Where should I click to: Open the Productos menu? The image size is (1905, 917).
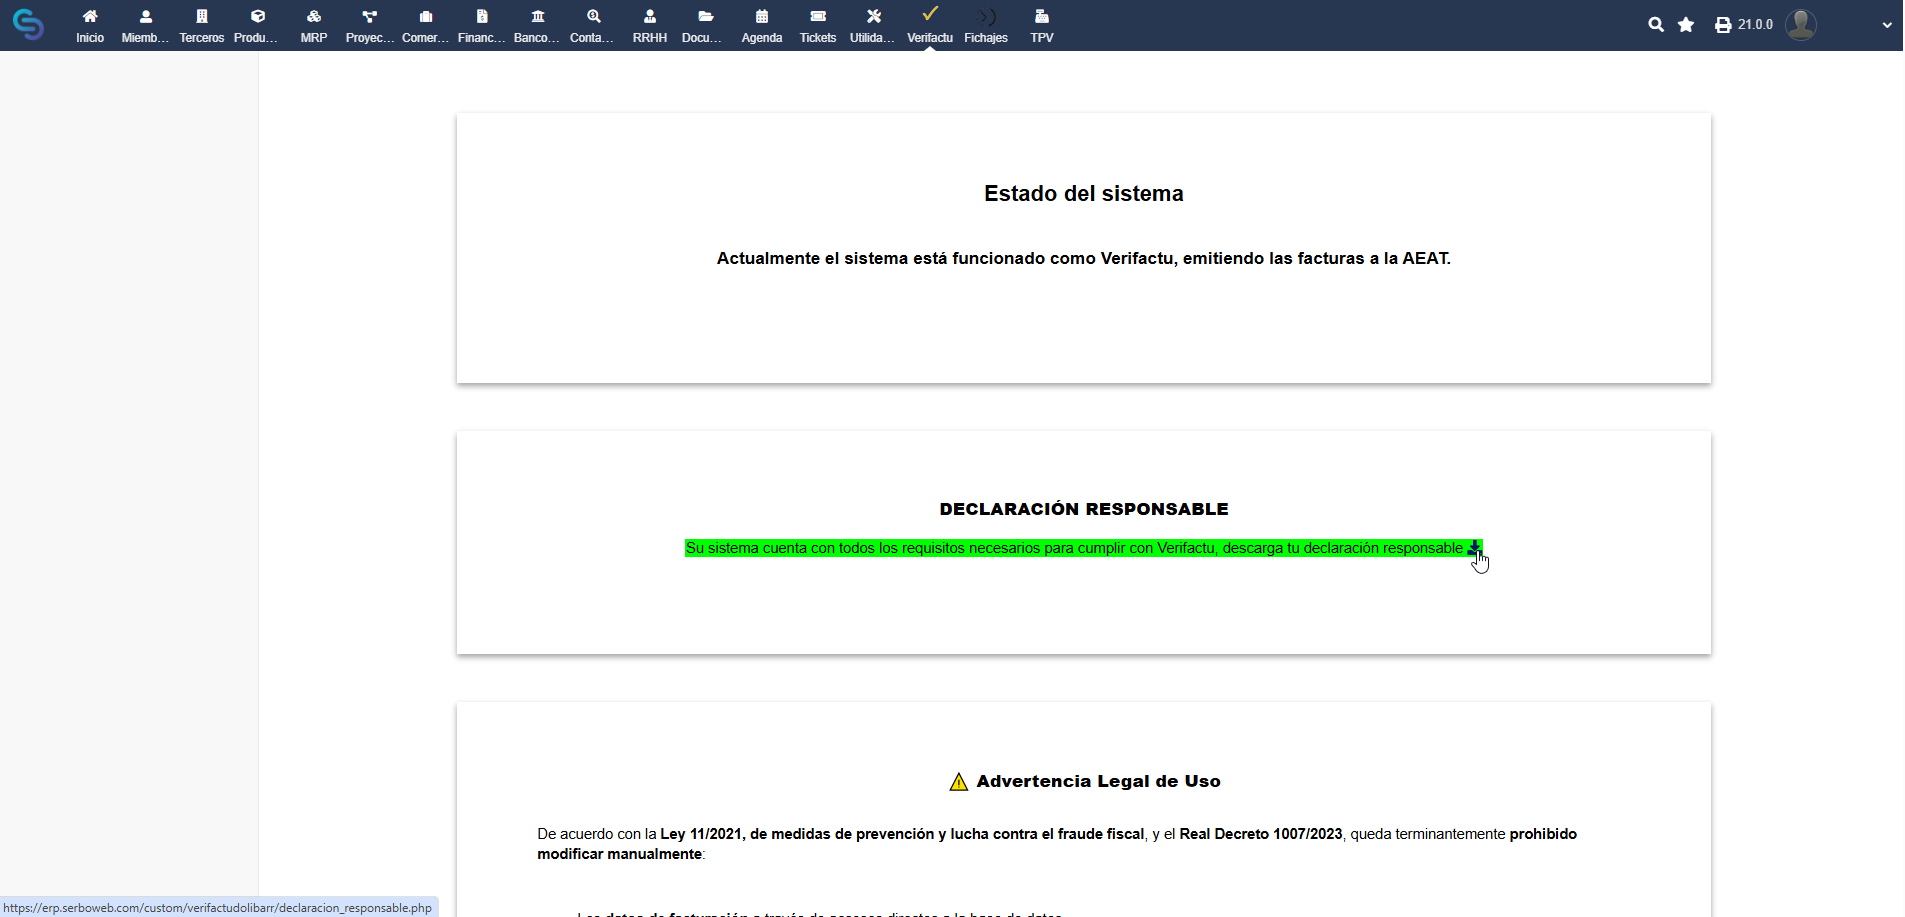pyautogui.click(x=258, y=25)
